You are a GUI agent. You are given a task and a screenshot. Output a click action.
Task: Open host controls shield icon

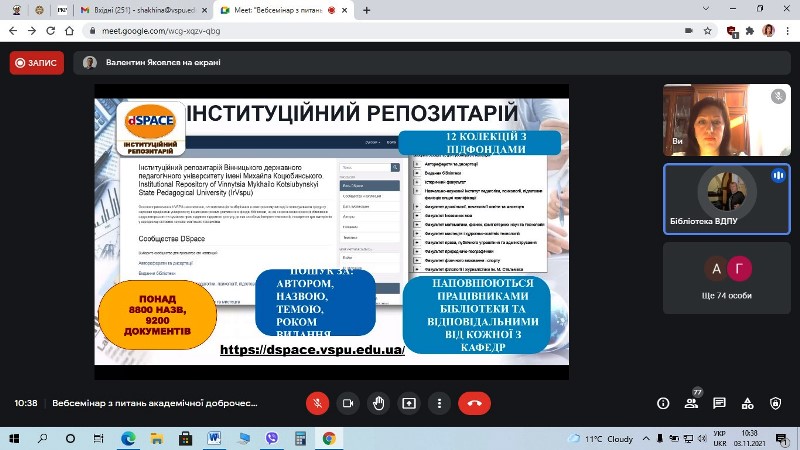pos(776,404)
